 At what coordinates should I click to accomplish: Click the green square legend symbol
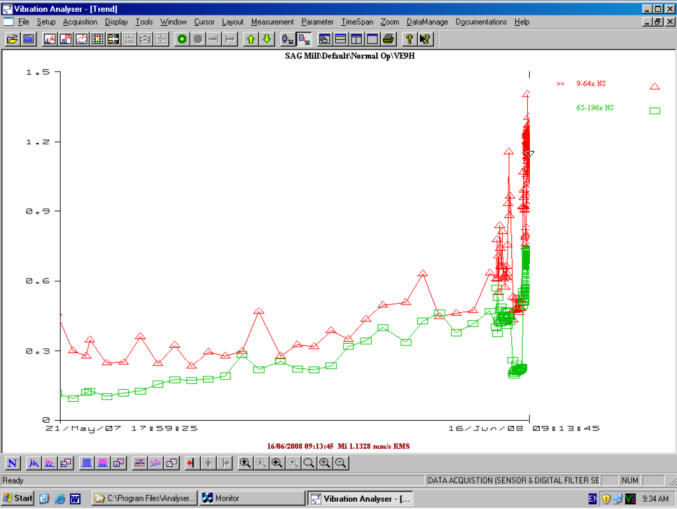point(655,111)
